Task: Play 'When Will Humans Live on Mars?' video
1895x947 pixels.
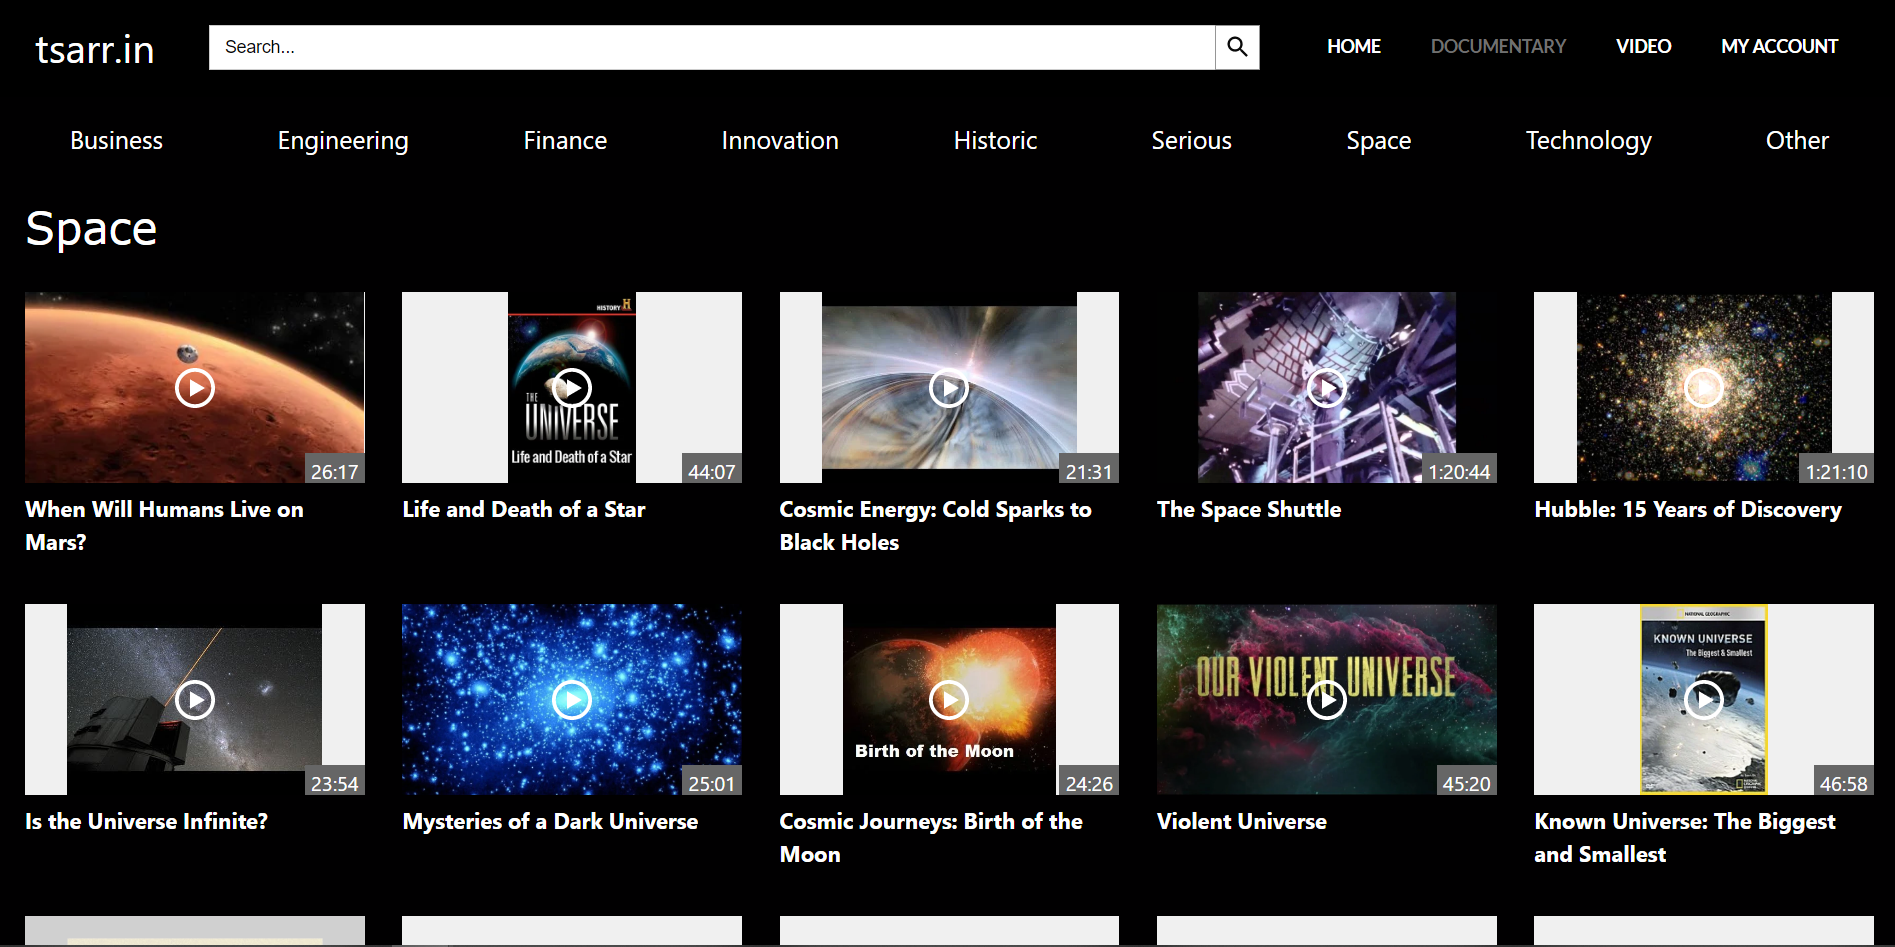Action: point(195,388)
